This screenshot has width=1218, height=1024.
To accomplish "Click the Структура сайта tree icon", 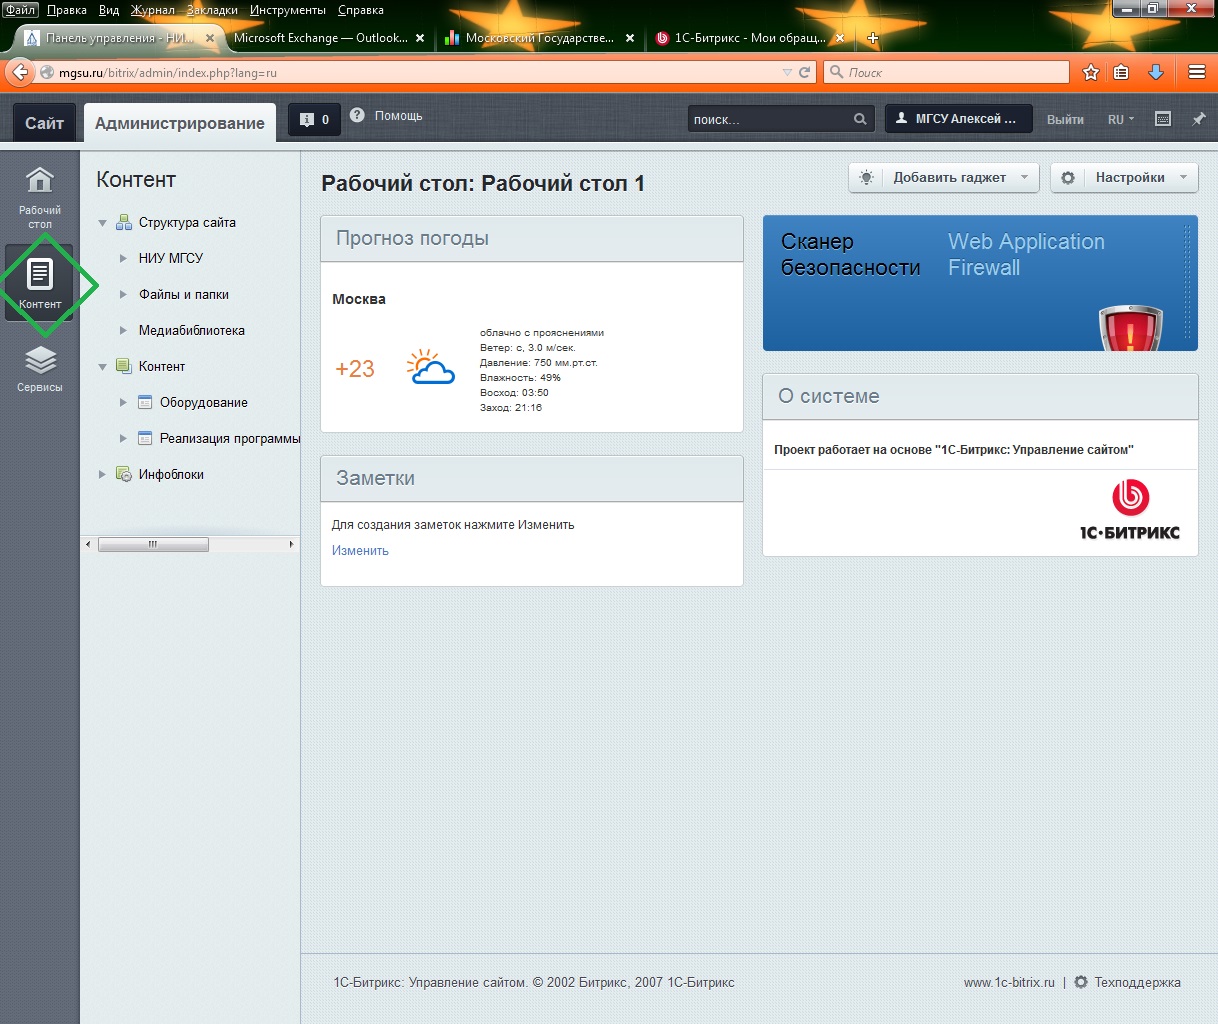I will 124,223.
